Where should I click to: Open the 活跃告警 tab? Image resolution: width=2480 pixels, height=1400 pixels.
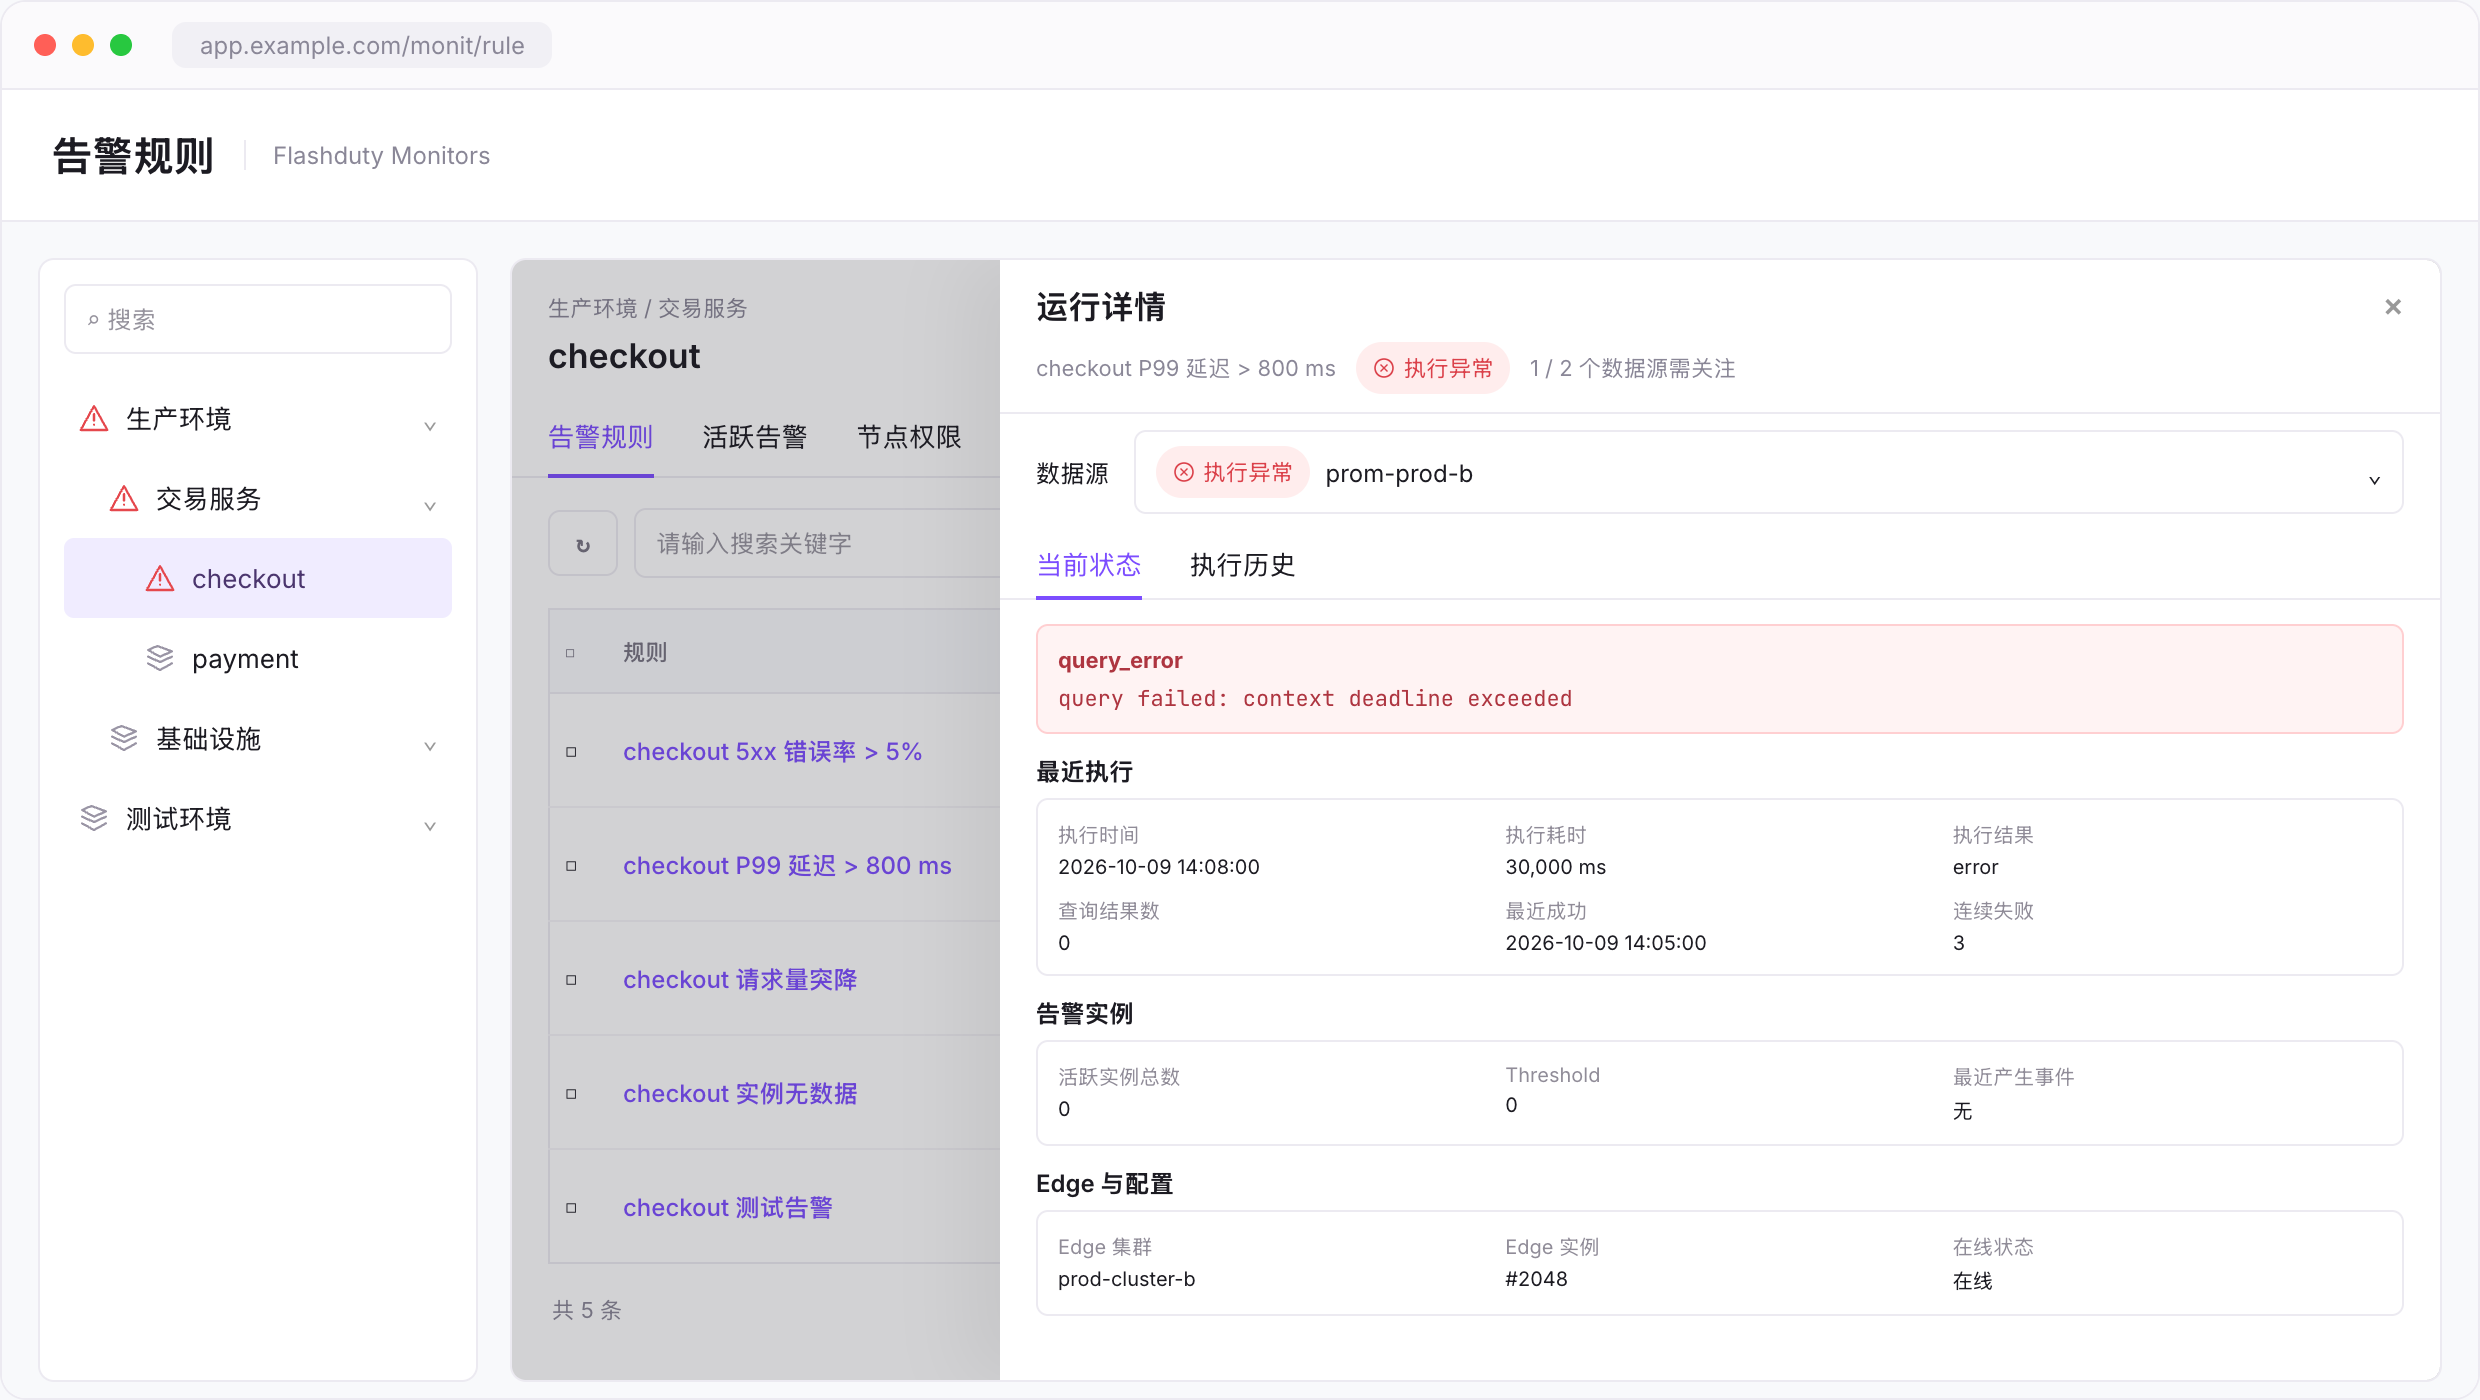[755, 438]
